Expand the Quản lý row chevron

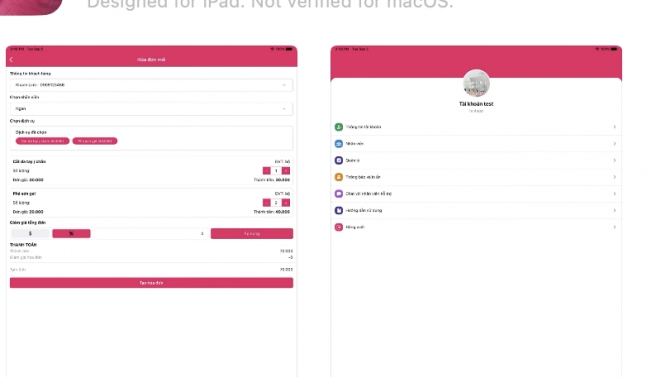pos(614,160)
